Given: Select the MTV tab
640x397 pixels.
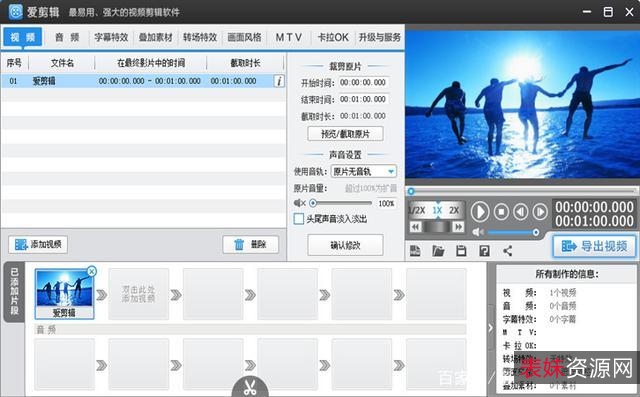Looking at the screenshot, I should 289,38.
